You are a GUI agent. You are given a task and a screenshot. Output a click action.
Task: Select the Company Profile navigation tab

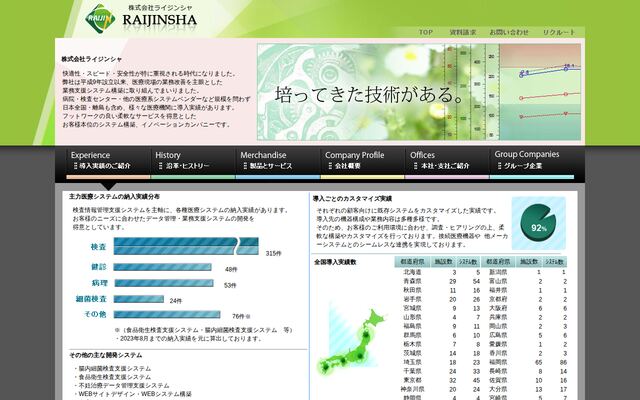pos(362,163)
